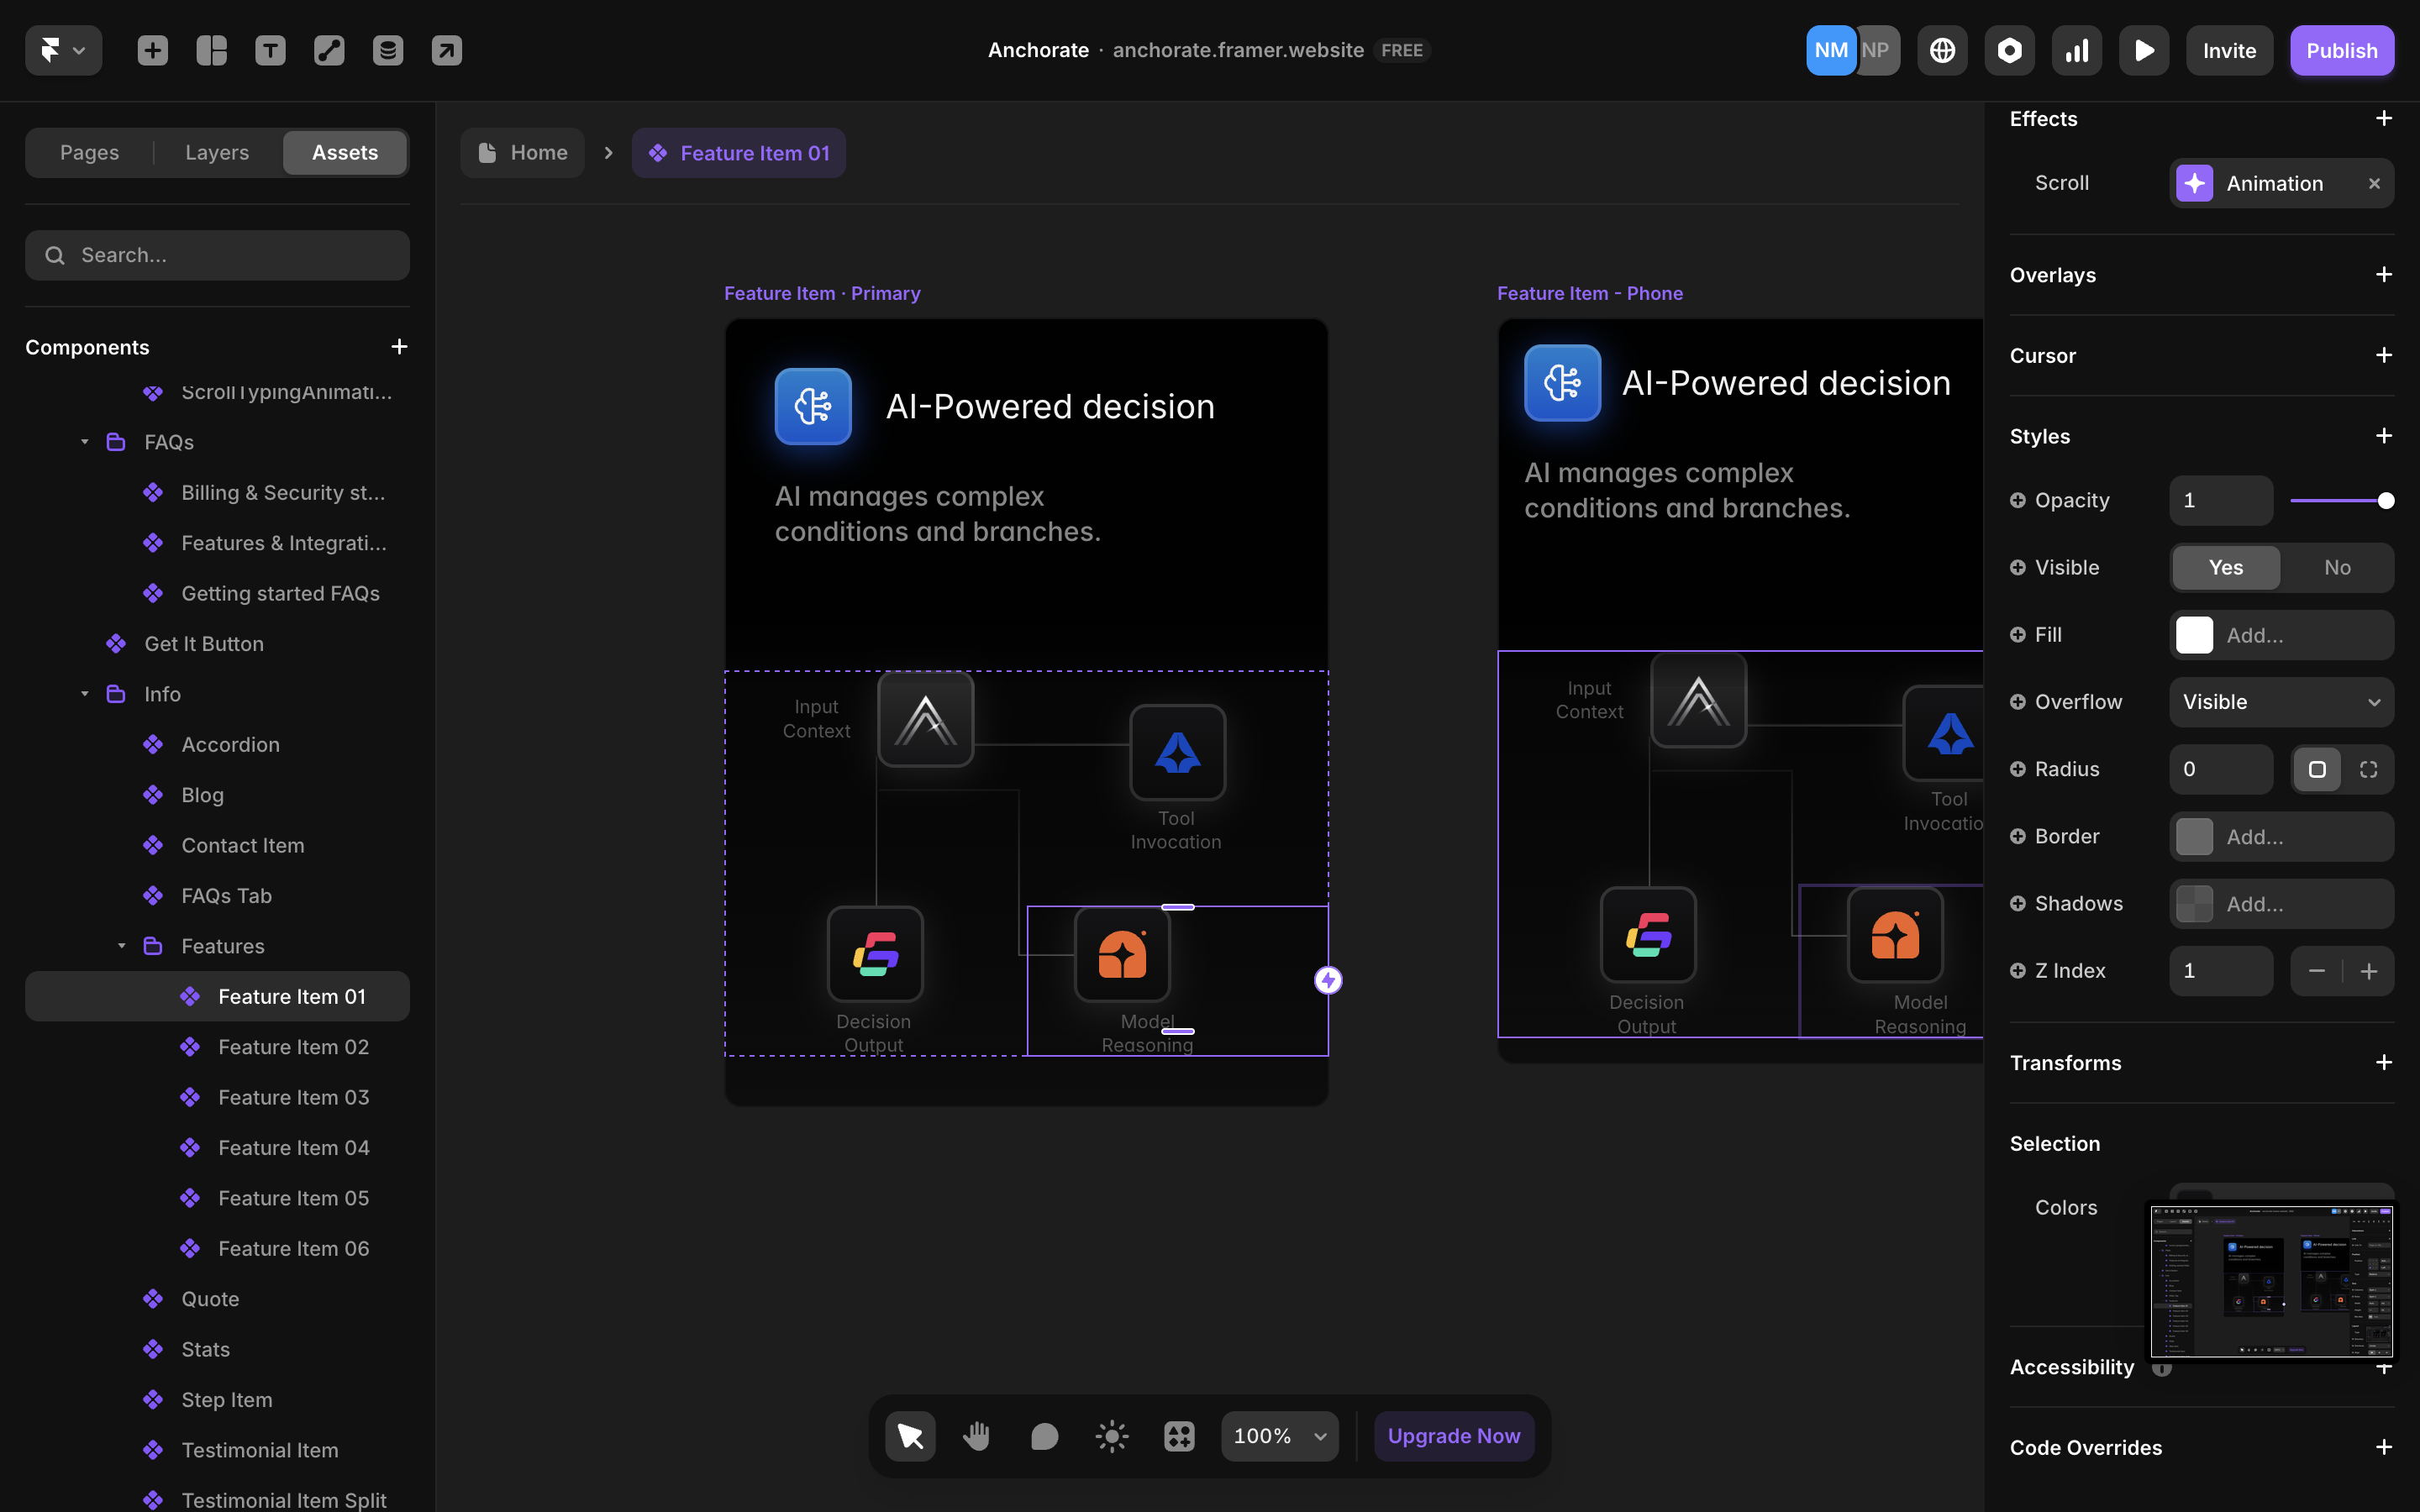Screen dimensions: 2420x1512
Task: Toggle light mode sun icon
Action: pos(1111,1436)
